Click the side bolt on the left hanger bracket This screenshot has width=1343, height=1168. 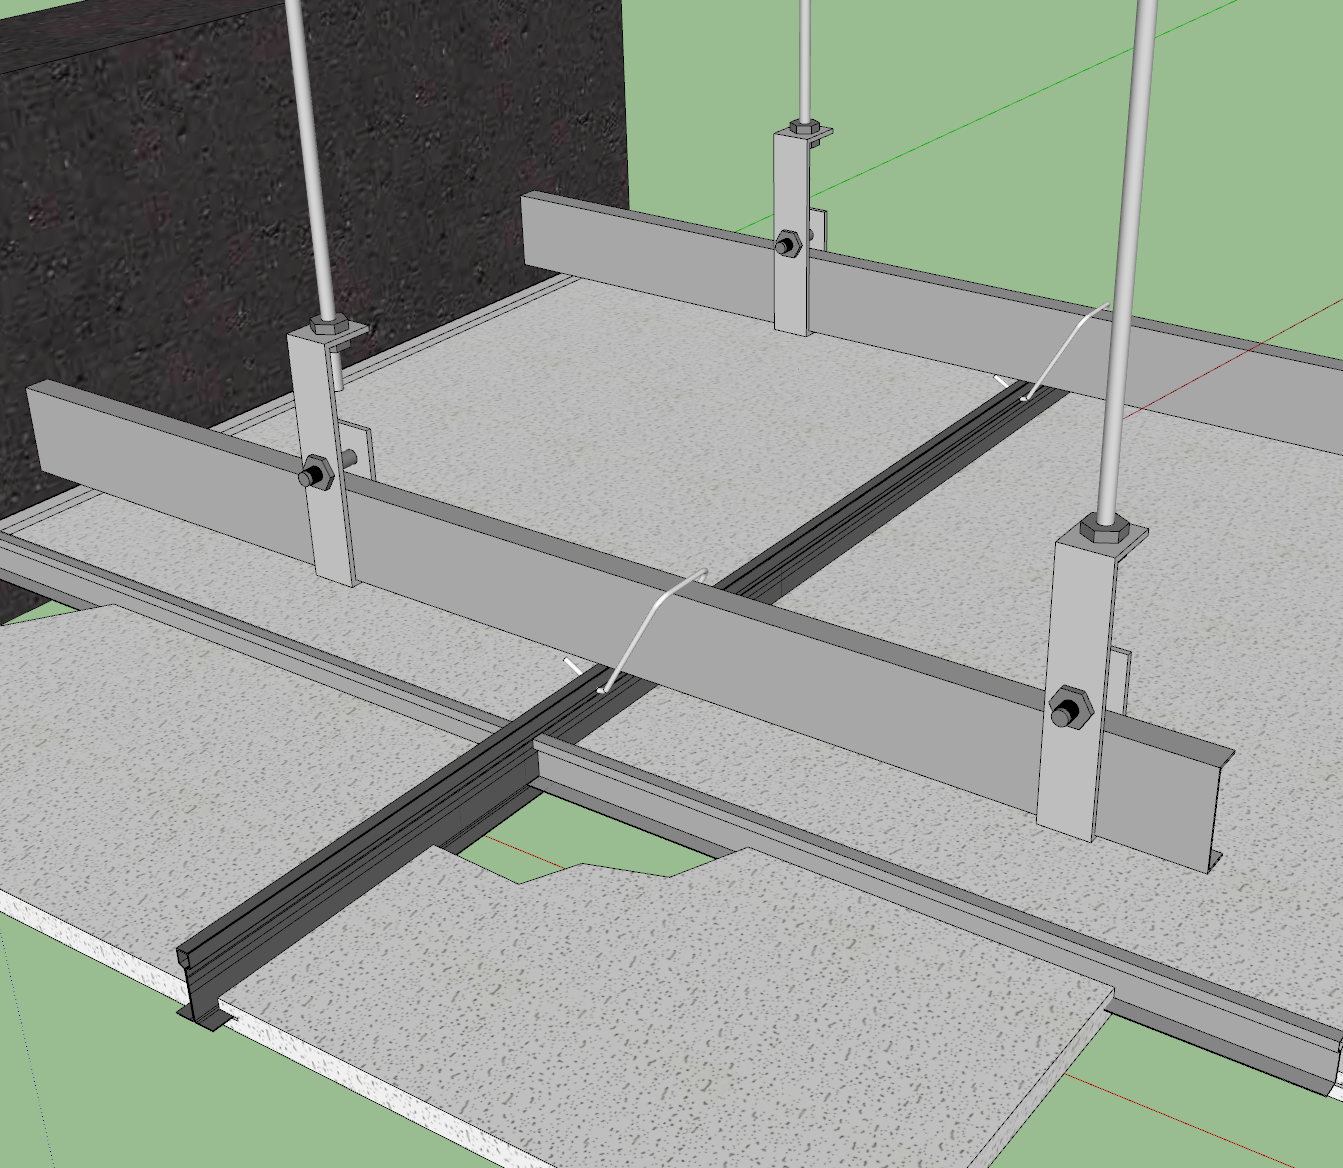tap(317, 476)
